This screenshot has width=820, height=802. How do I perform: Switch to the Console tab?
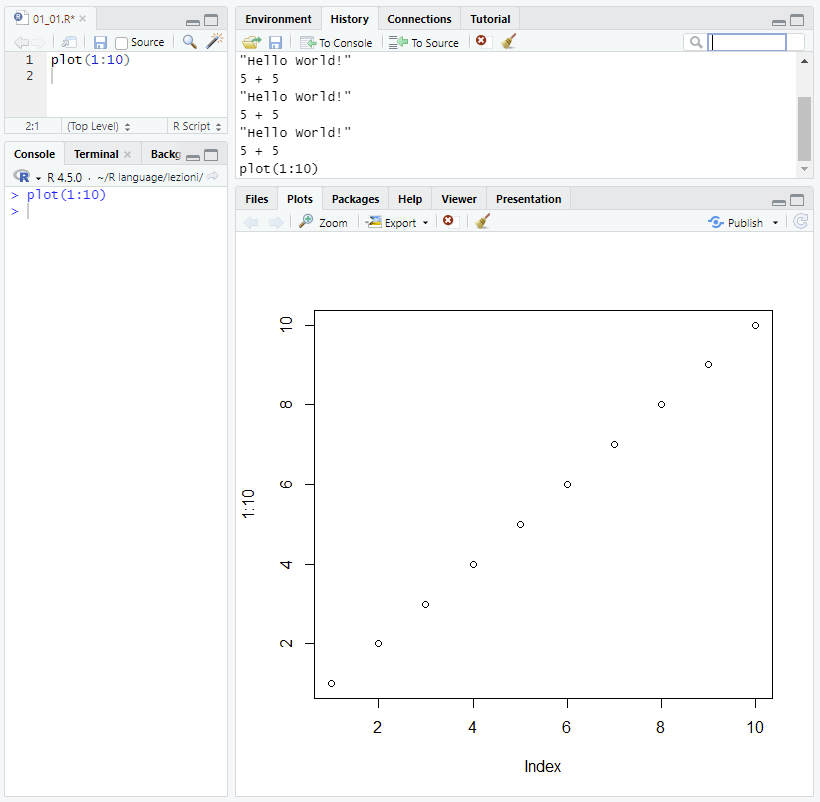click(x=35, y=154)
